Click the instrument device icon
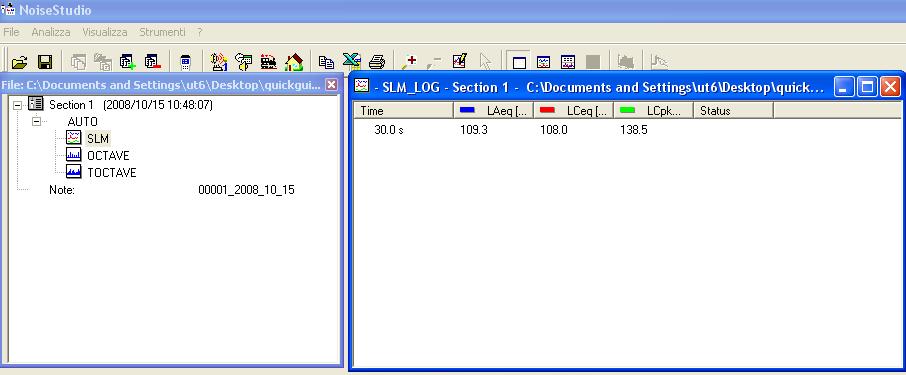906x375 pixels. pyautogui.click(x=185, y=62)
